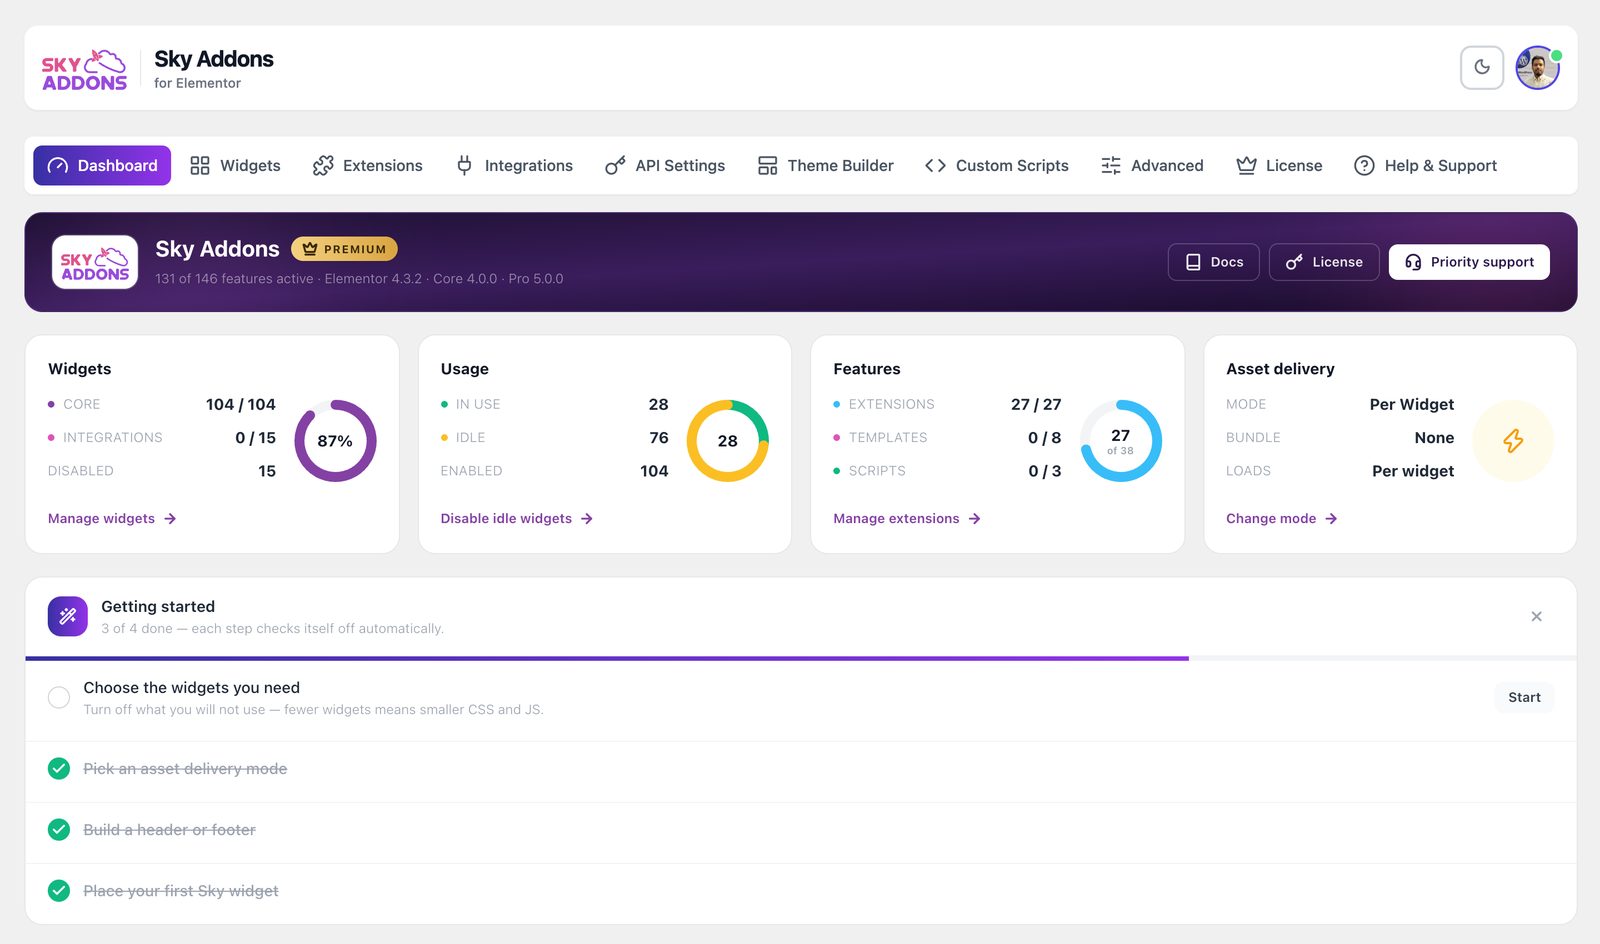Screen dimensions: 1600x944
Task: Open the Dashboard tab
Action: coord(102,166)
